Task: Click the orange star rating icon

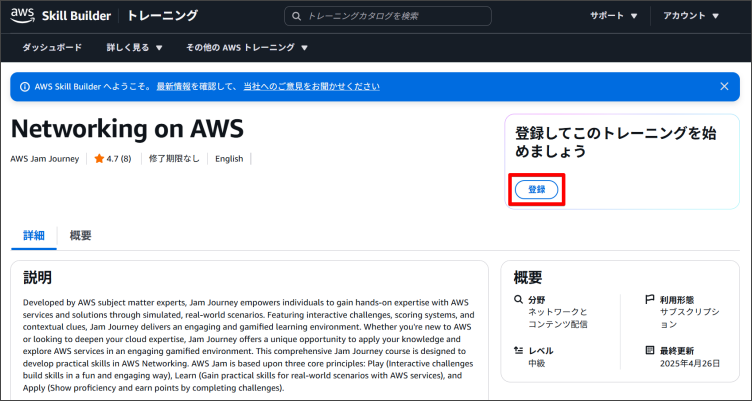Action: 99,158
